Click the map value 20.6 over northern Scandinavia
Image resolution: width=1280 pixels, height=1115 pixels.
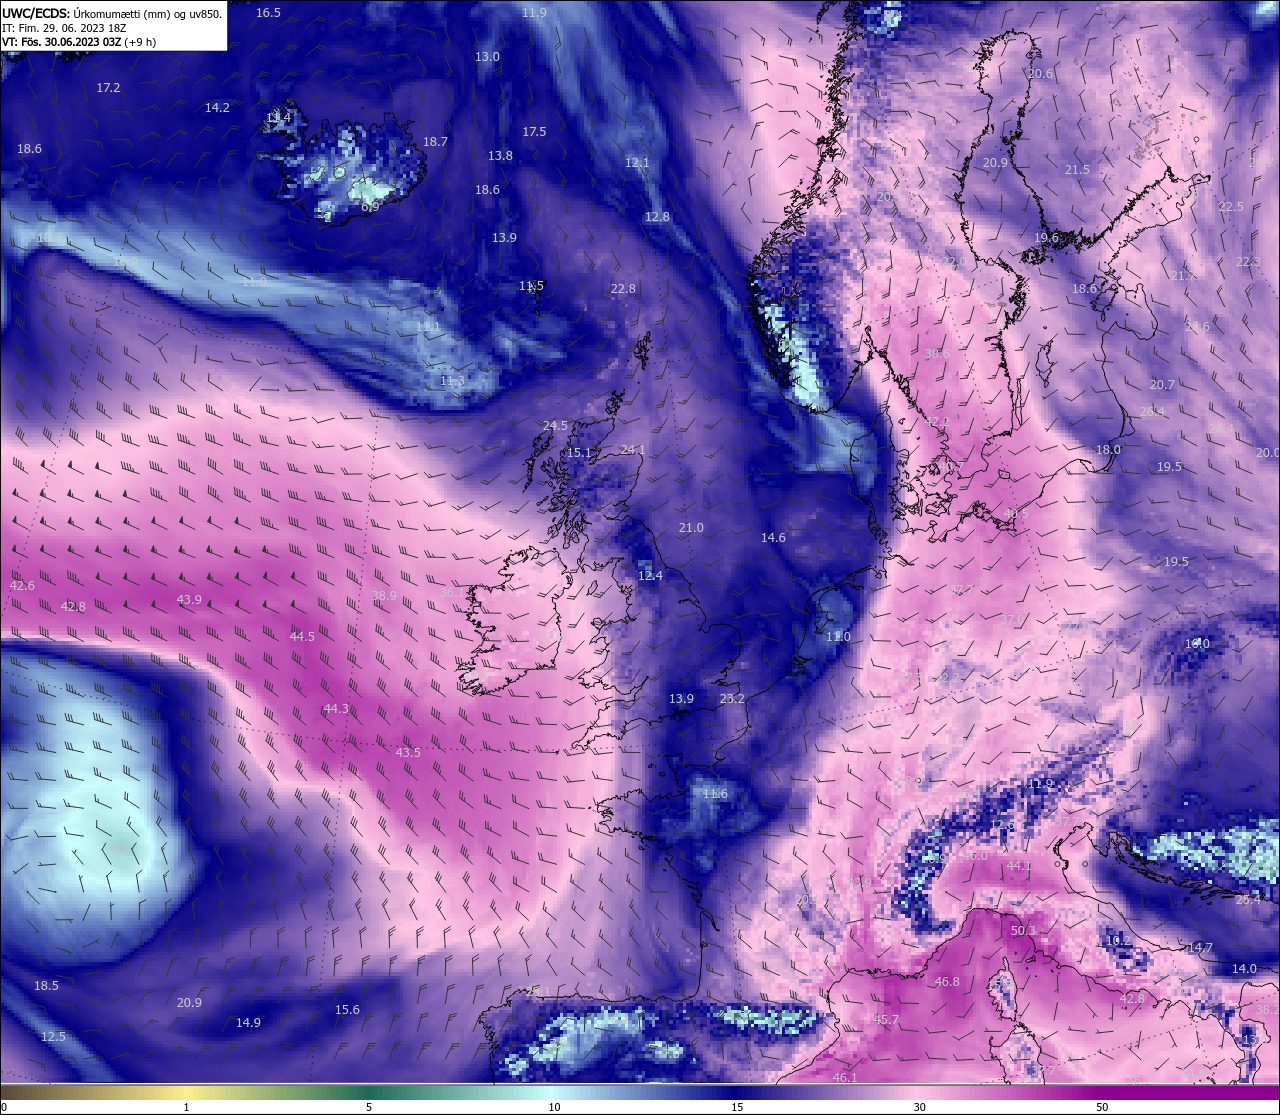pyautogui.click(x=1041, y=74)
